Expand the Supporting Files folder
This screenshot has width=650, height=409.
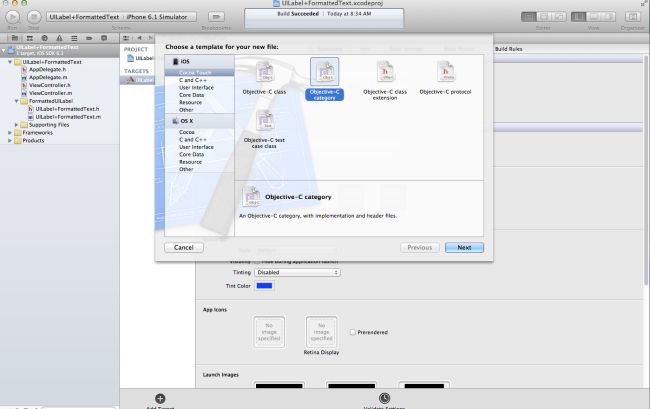(x=17, y=125)
